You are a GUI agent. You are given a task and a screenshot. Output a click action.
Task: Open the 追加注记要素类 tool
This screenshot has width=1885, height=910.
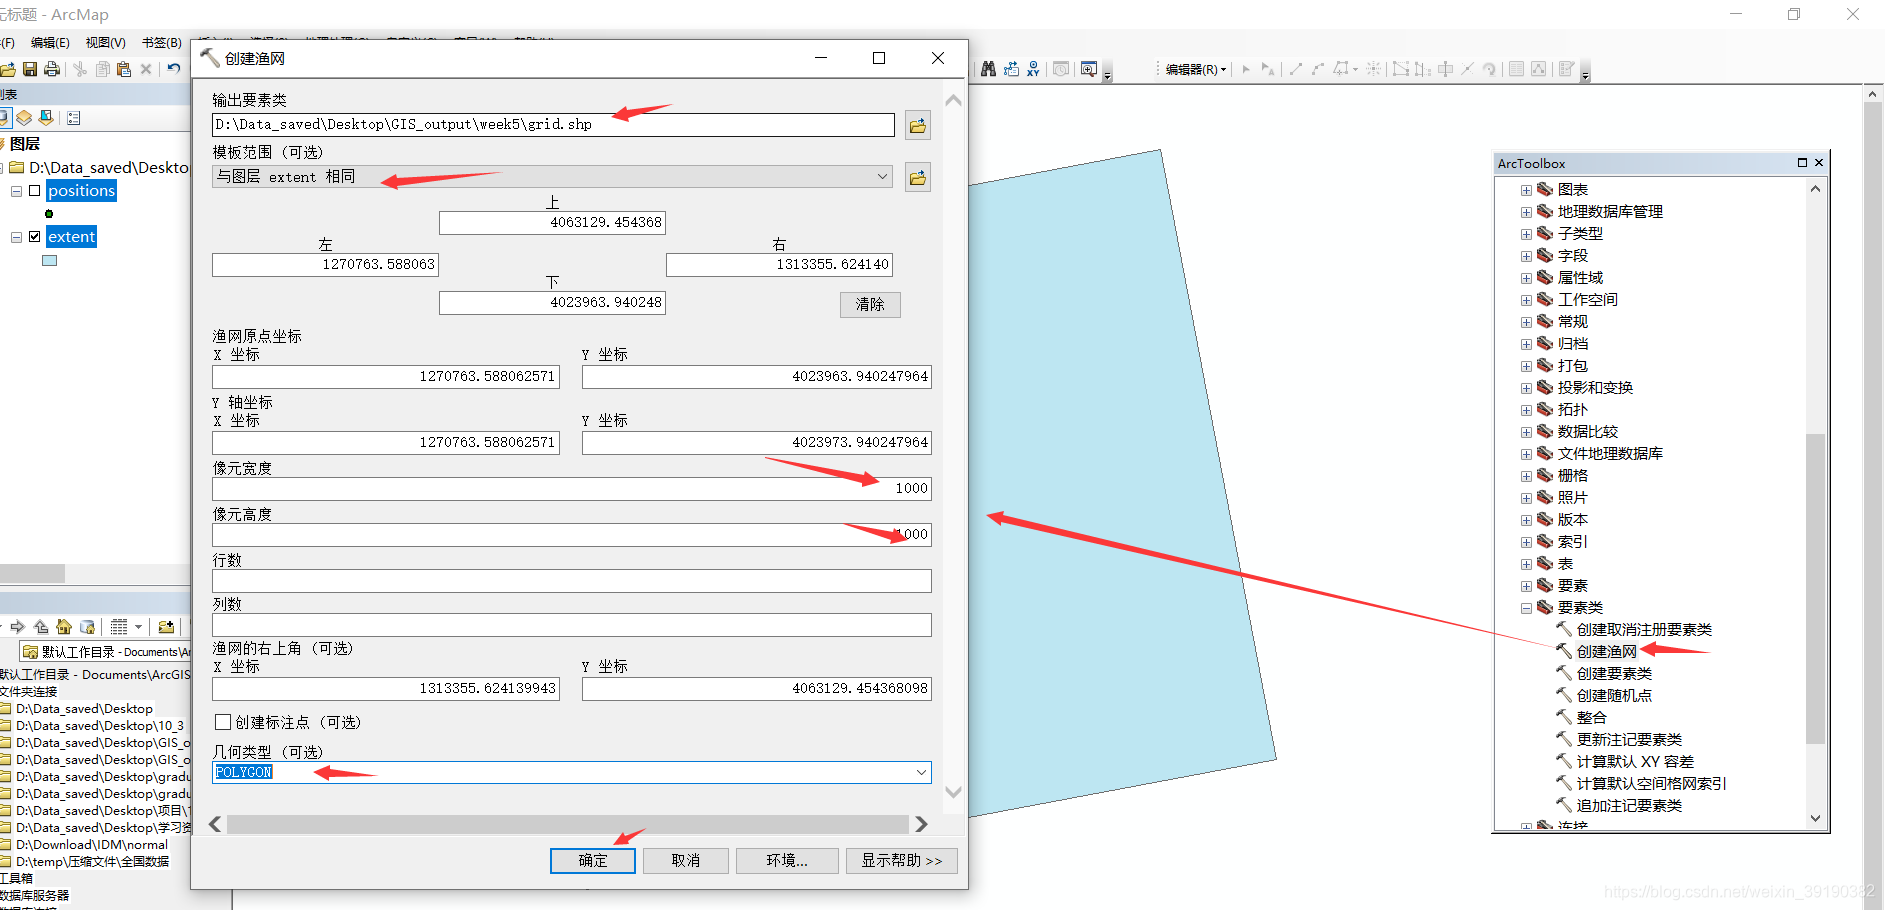(x=1629, y=806)
